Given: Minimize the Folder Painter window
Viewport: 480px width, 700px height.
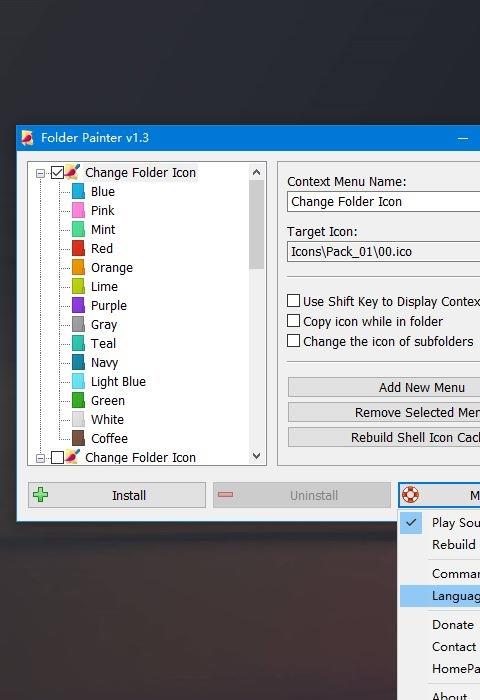Looking at the screenshot, I should (x=463, y=138).
